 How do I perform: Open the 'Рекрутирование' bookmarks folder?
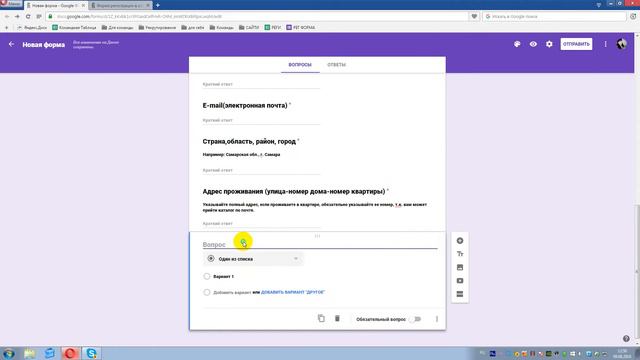coord(157,27)
